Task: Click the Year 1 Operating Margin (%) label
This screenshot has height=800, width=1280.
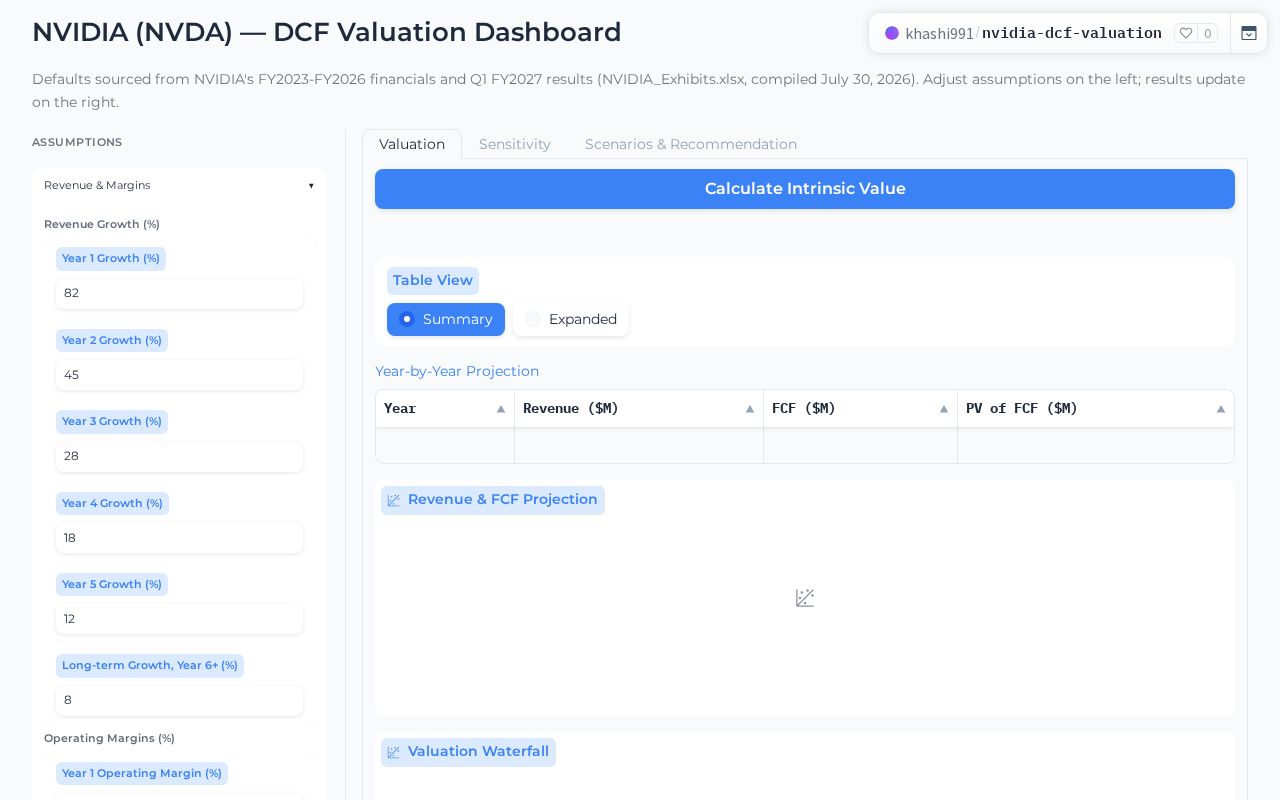Action: click(x=142, y=773)
